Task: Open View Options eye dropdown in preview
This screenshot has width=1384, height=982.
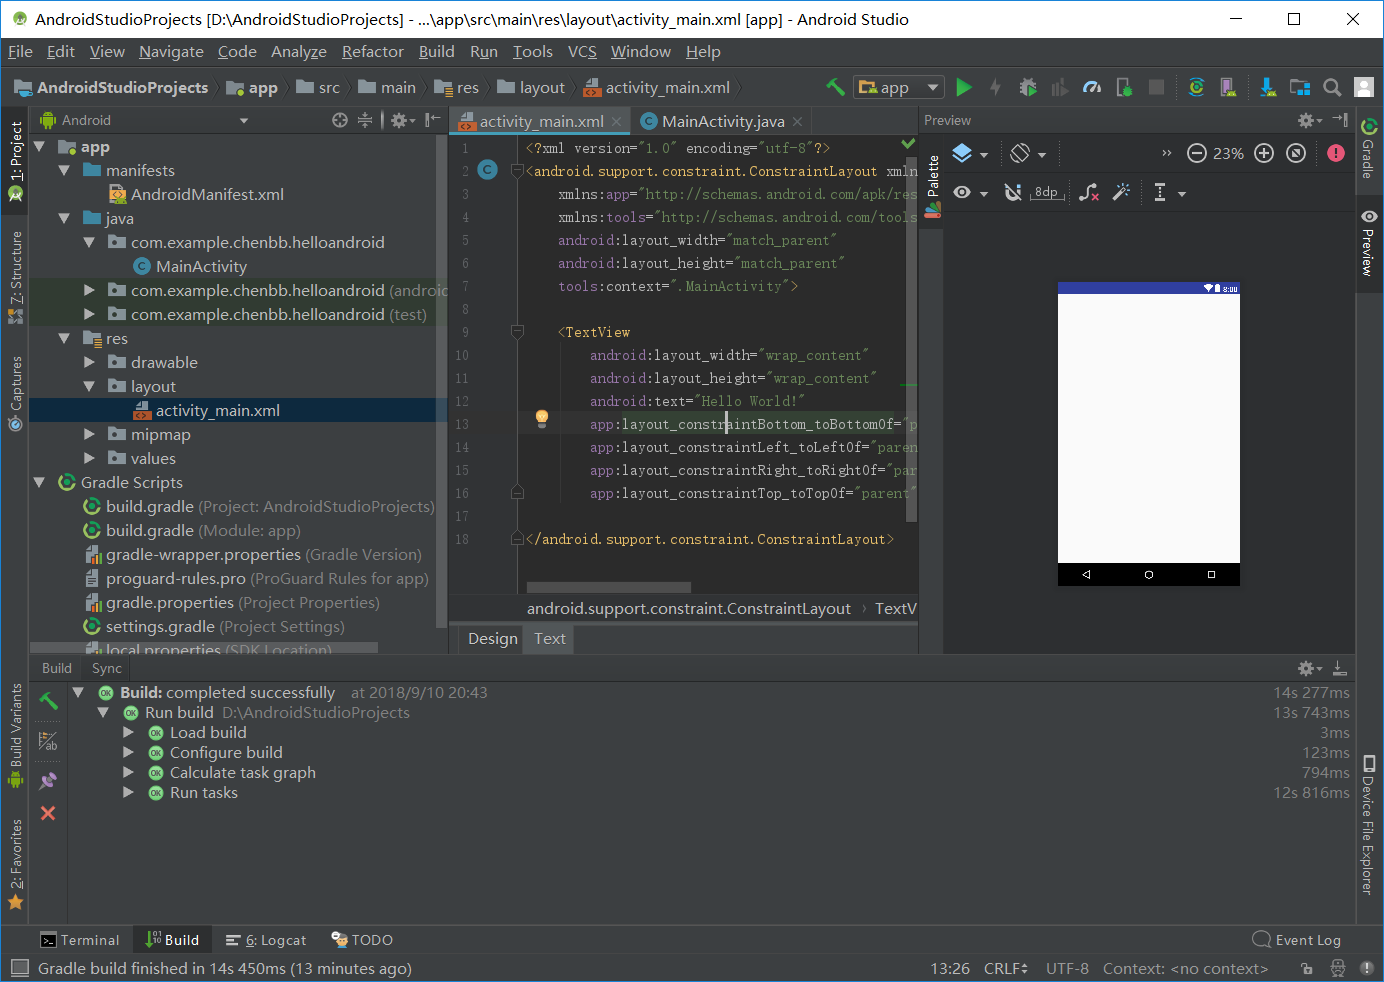Action: [970, 192]
